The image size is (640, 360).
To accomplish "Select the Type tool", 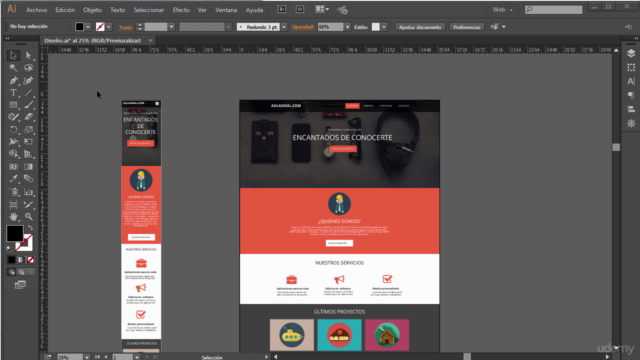I will coord(13,93).
